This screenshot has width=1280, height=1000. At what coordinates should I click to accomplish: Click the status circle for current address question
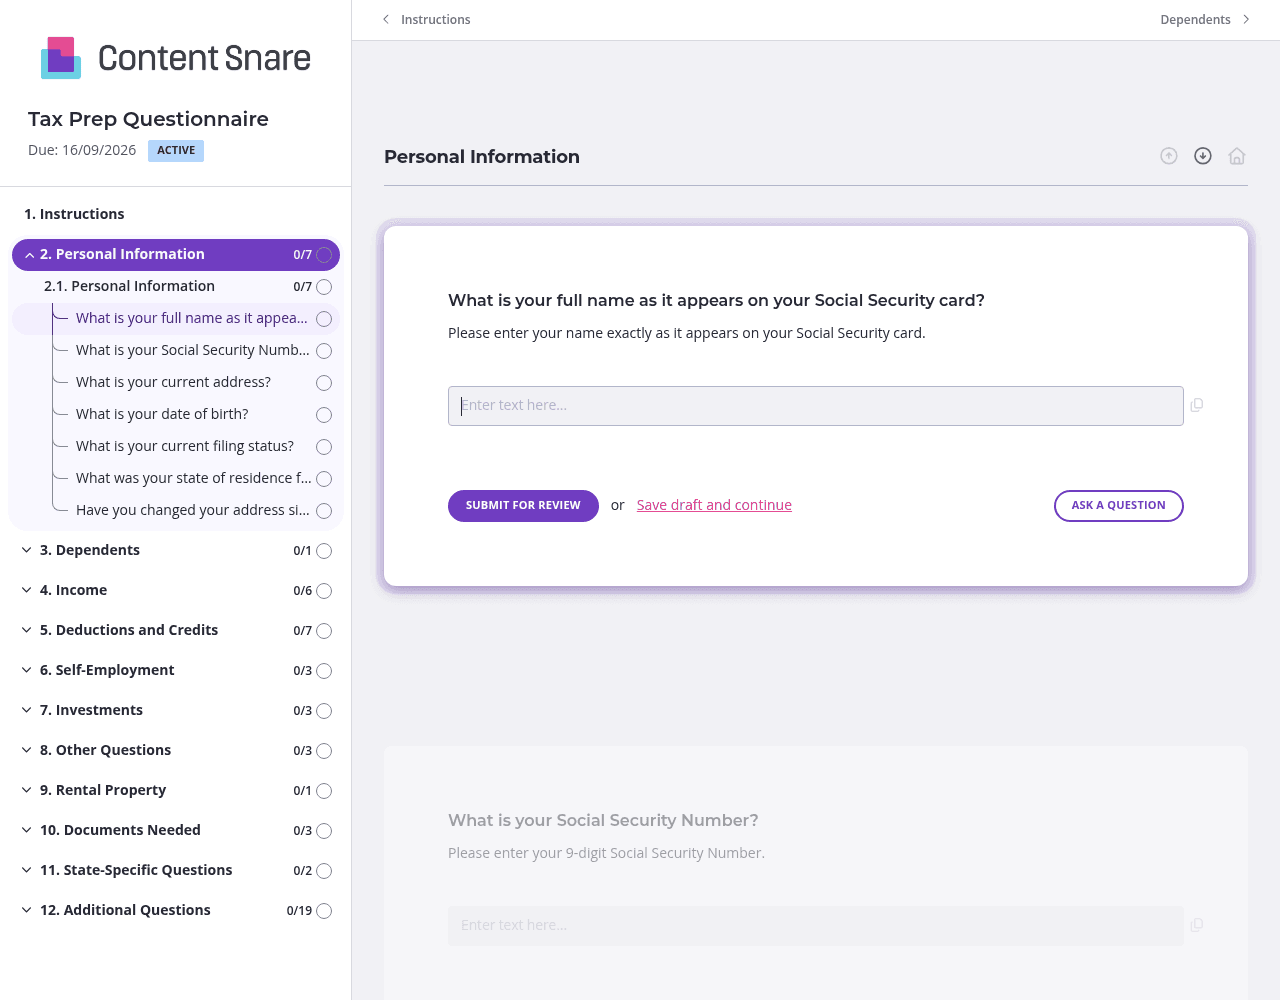(x=324, y=383)
